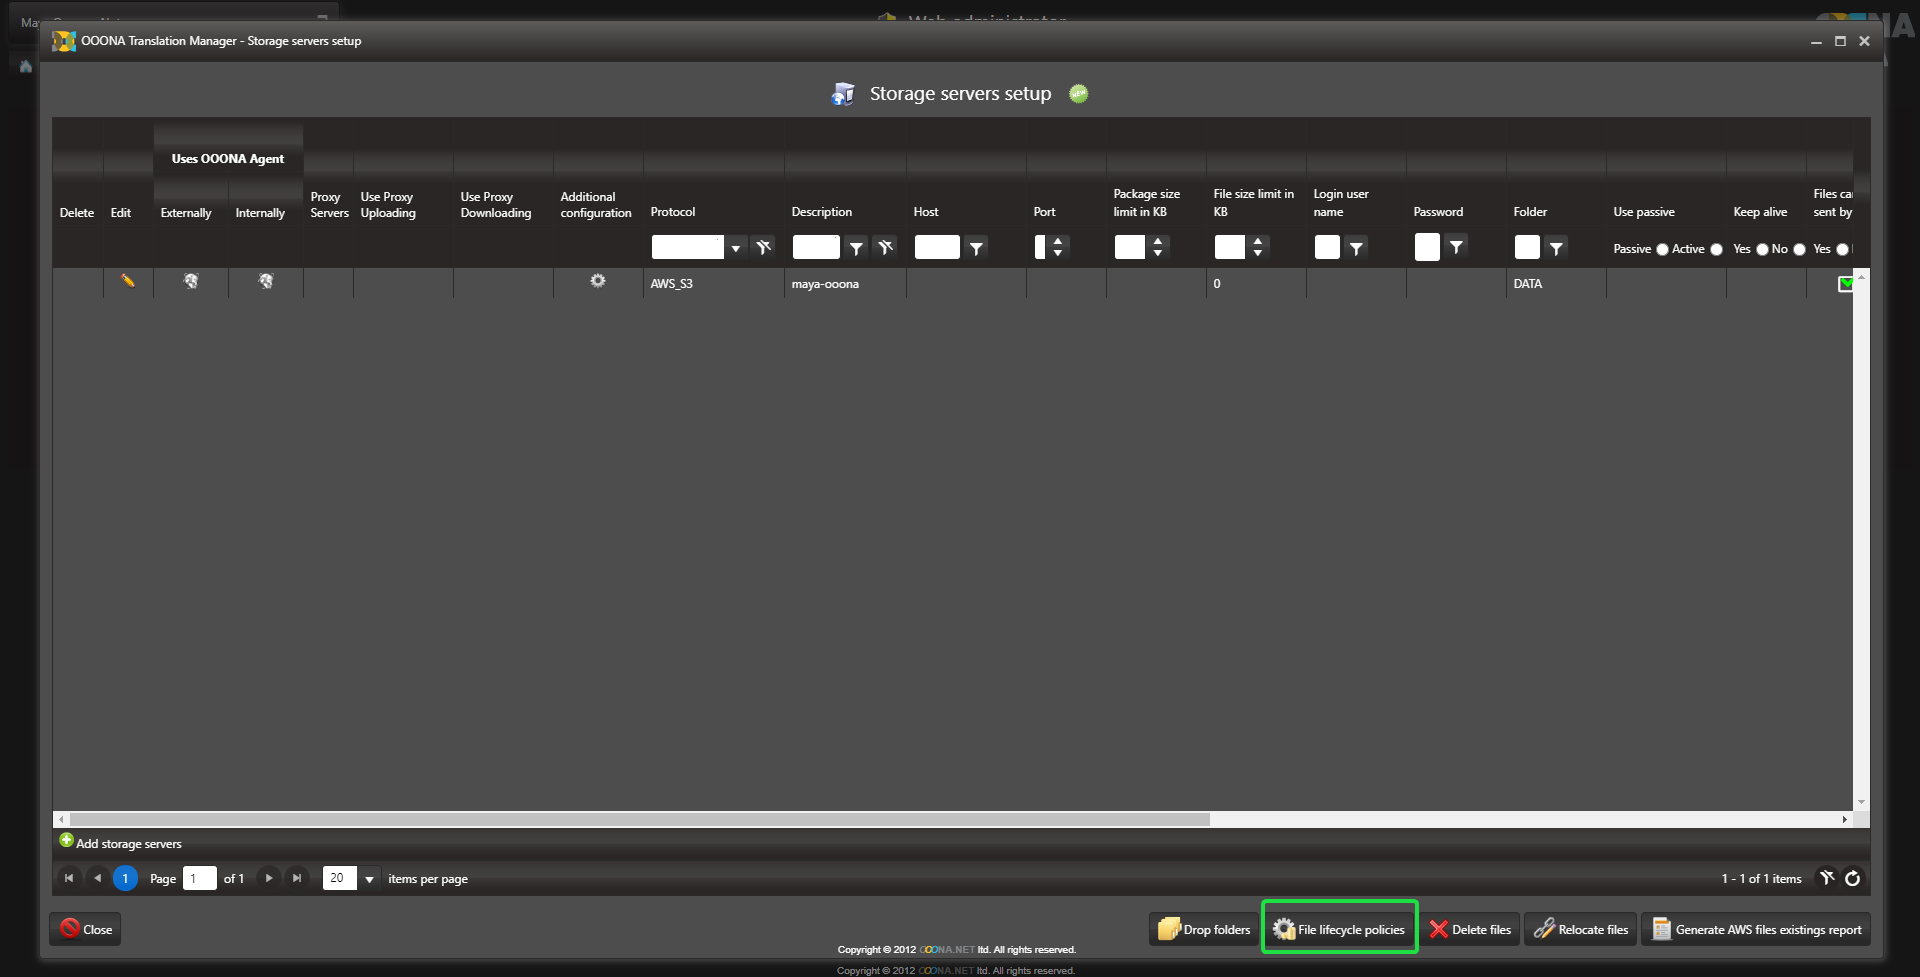Click the pencil edit icon for AWS_S3 row
The height and width of the screenshot is (977, 1920).
tap(128, 281)
